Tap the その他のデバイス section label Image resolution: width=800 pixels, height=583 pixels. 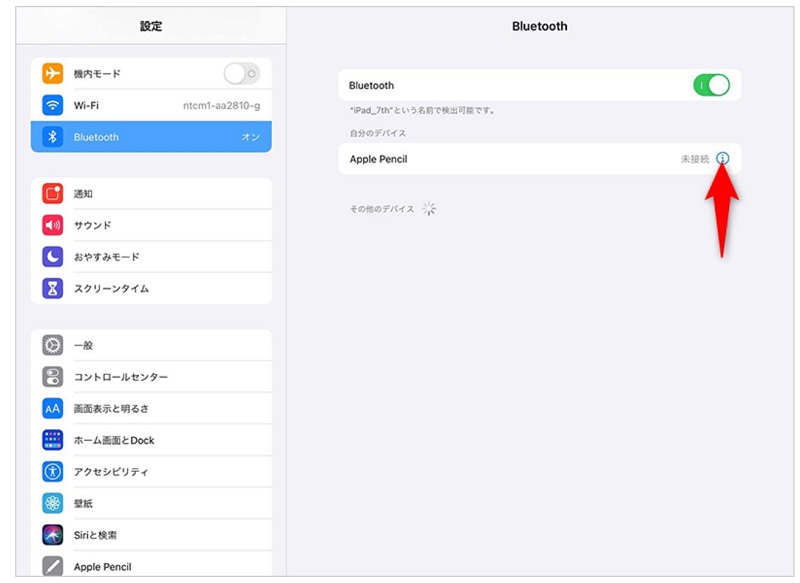pyautogui.click(x=382, y=209)
